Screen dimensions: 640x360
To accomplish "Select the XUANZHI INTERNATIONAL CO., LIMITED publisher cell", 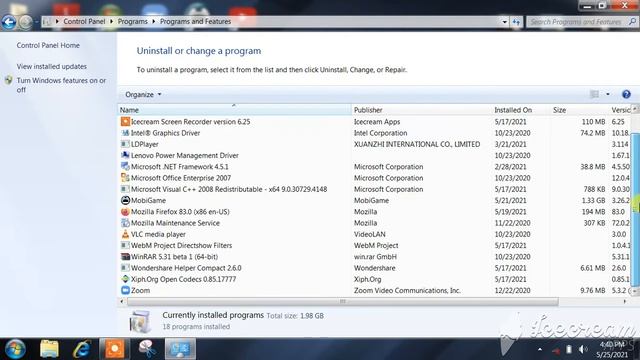I will click(417, 144).
